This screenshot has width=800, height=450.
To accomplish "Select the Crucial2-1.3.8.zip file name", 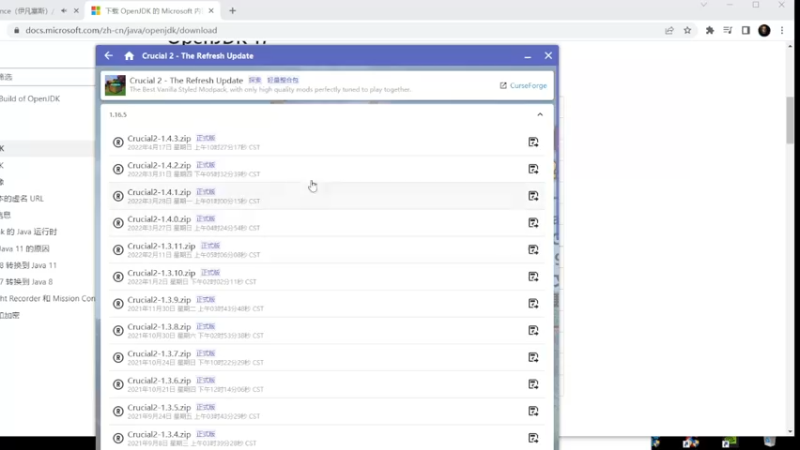I will [x=159, y=327].
